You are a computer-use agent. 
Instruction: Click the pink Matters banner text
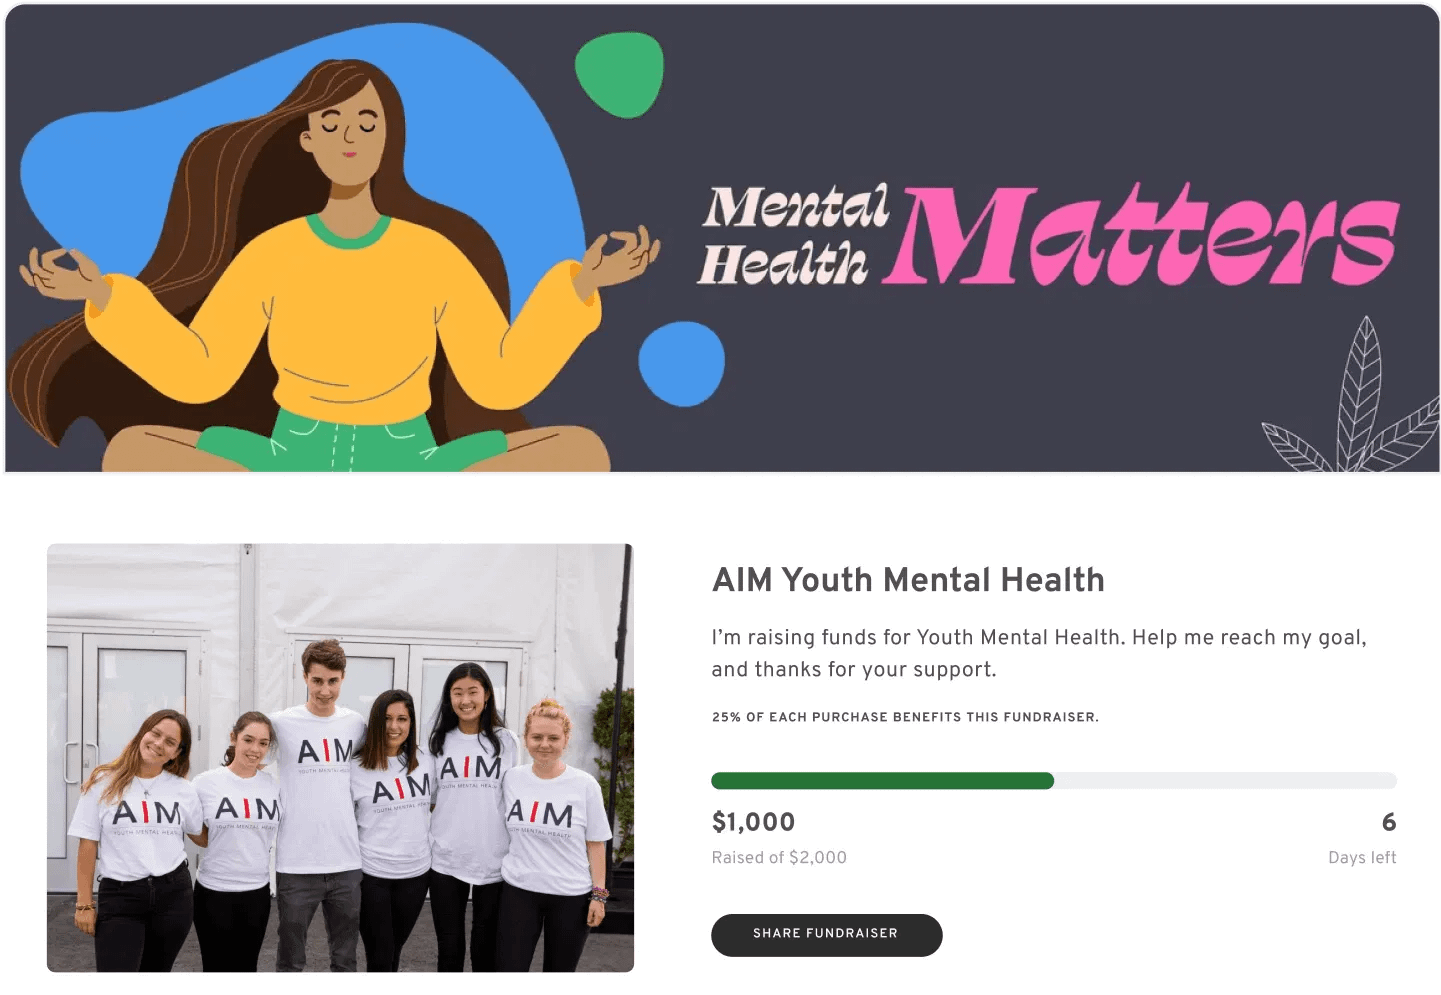(1141, 235)
